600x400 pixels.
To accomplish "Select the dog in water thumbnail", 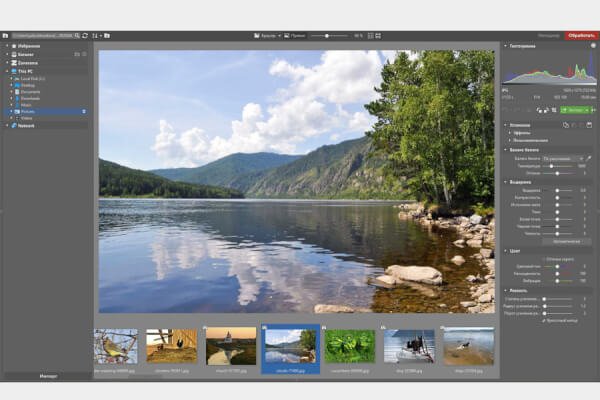I will (469, 346).
